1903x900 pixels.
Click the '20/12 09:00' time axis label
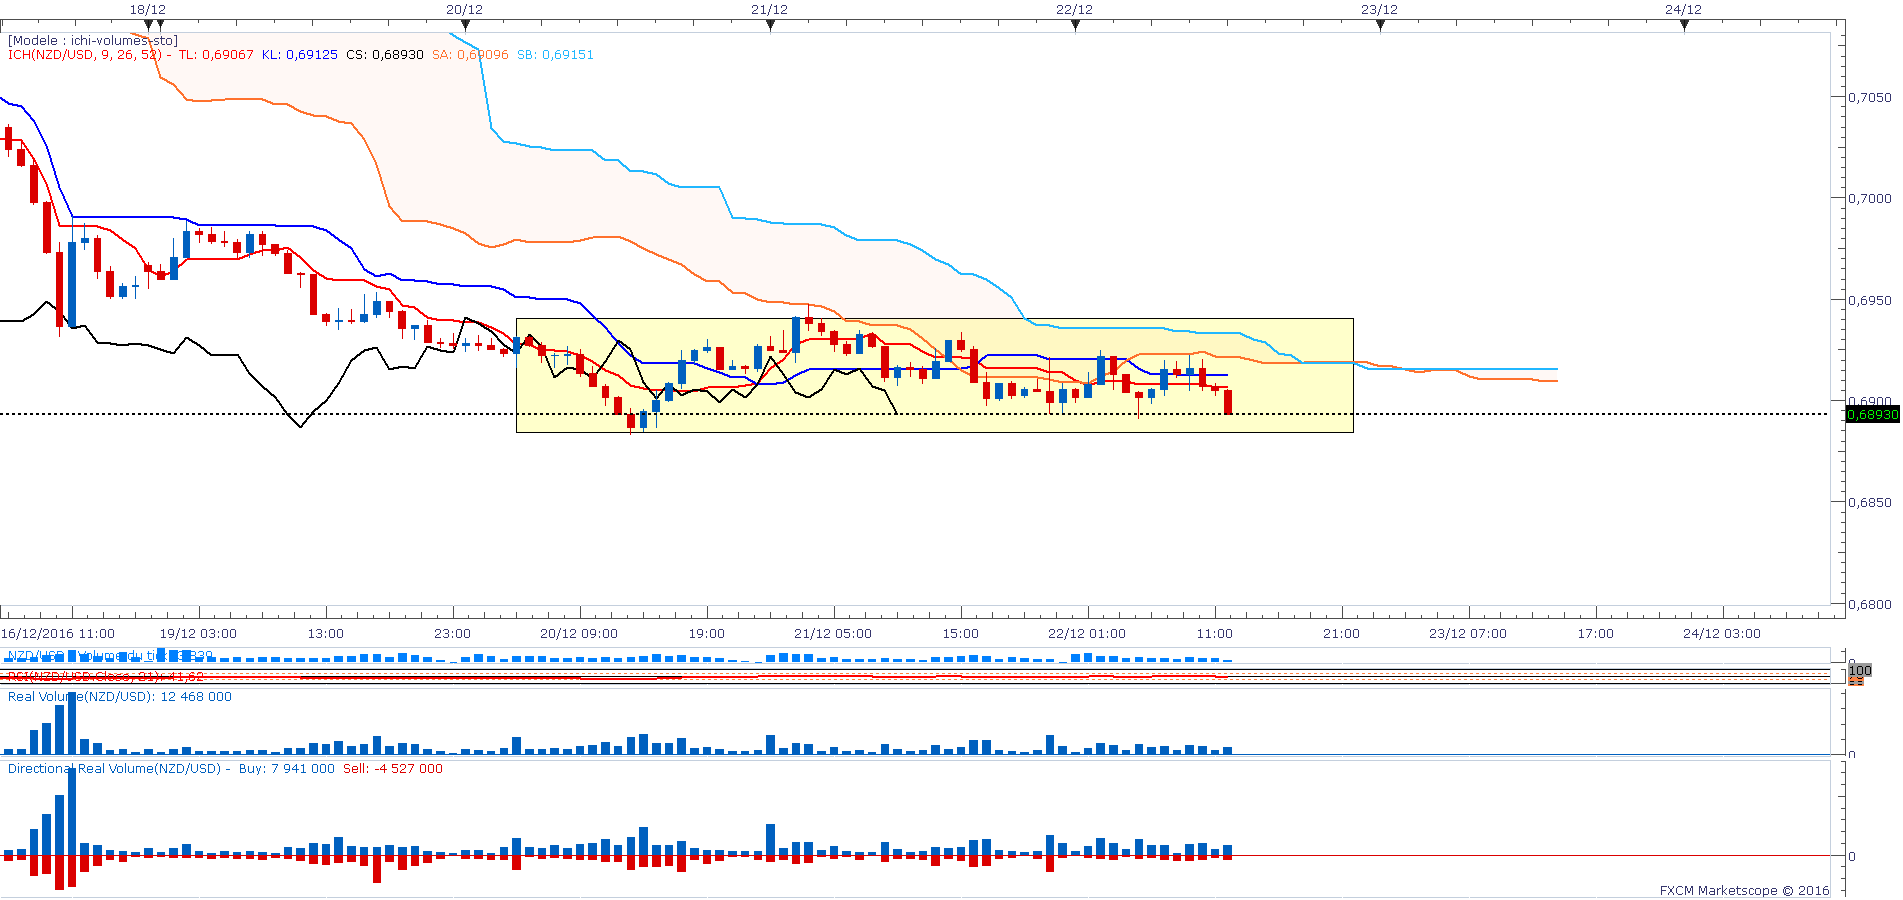[x=579, y=633]
